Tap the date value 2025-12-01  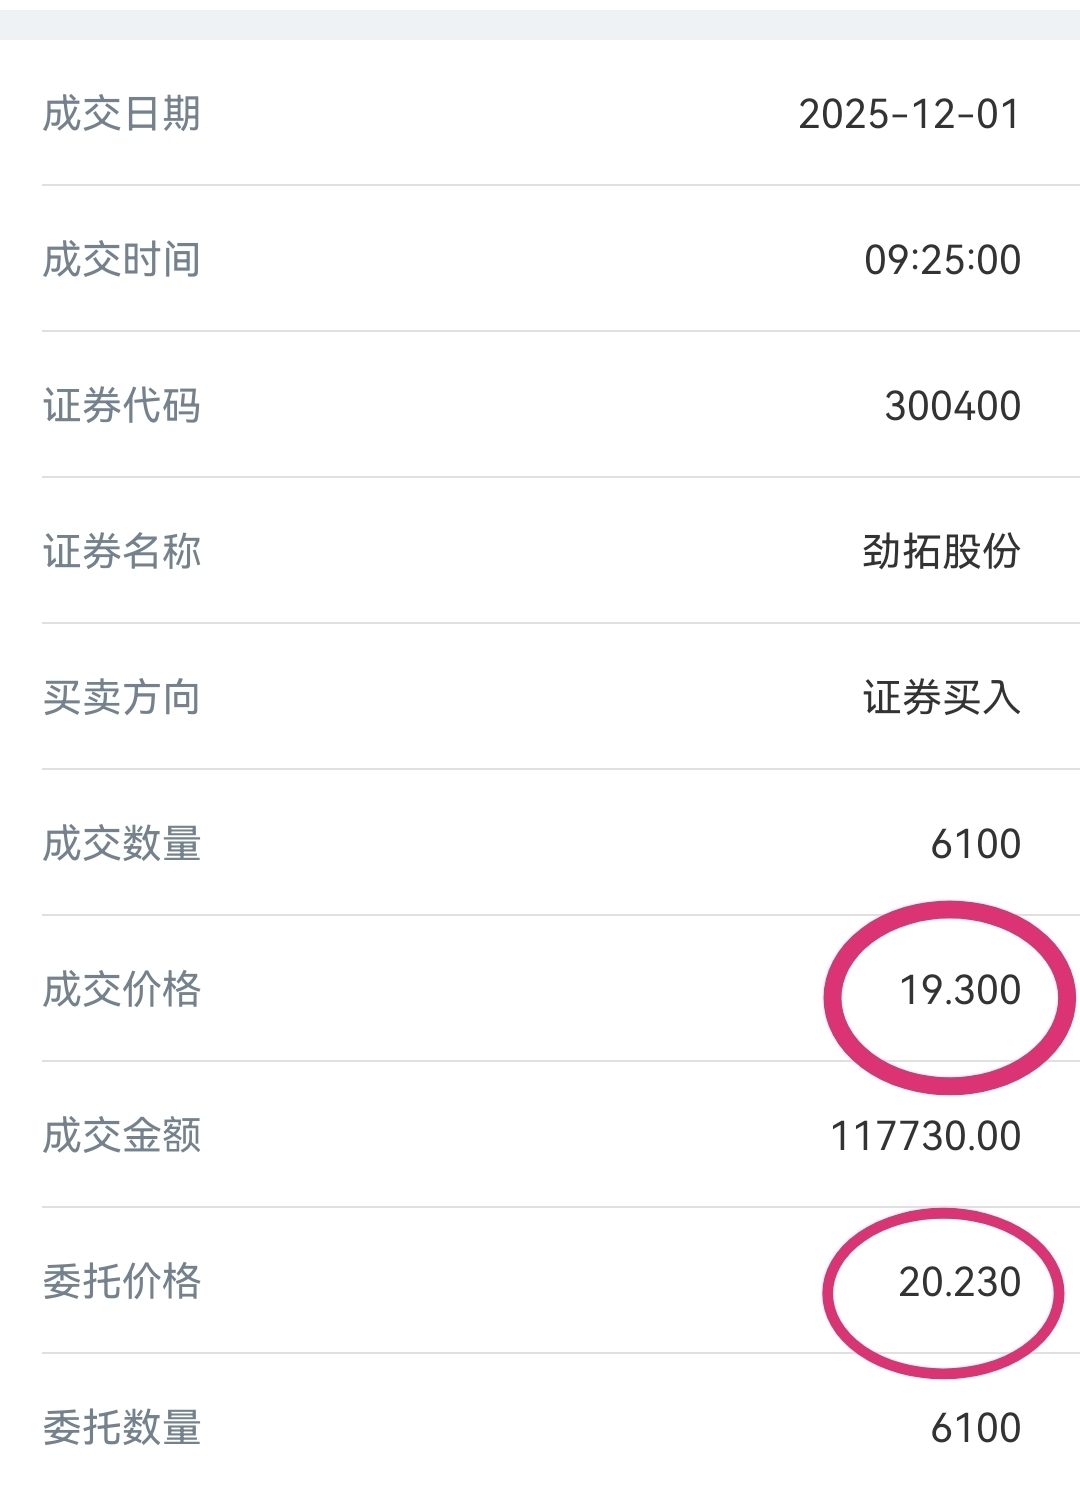click(909, 114)
